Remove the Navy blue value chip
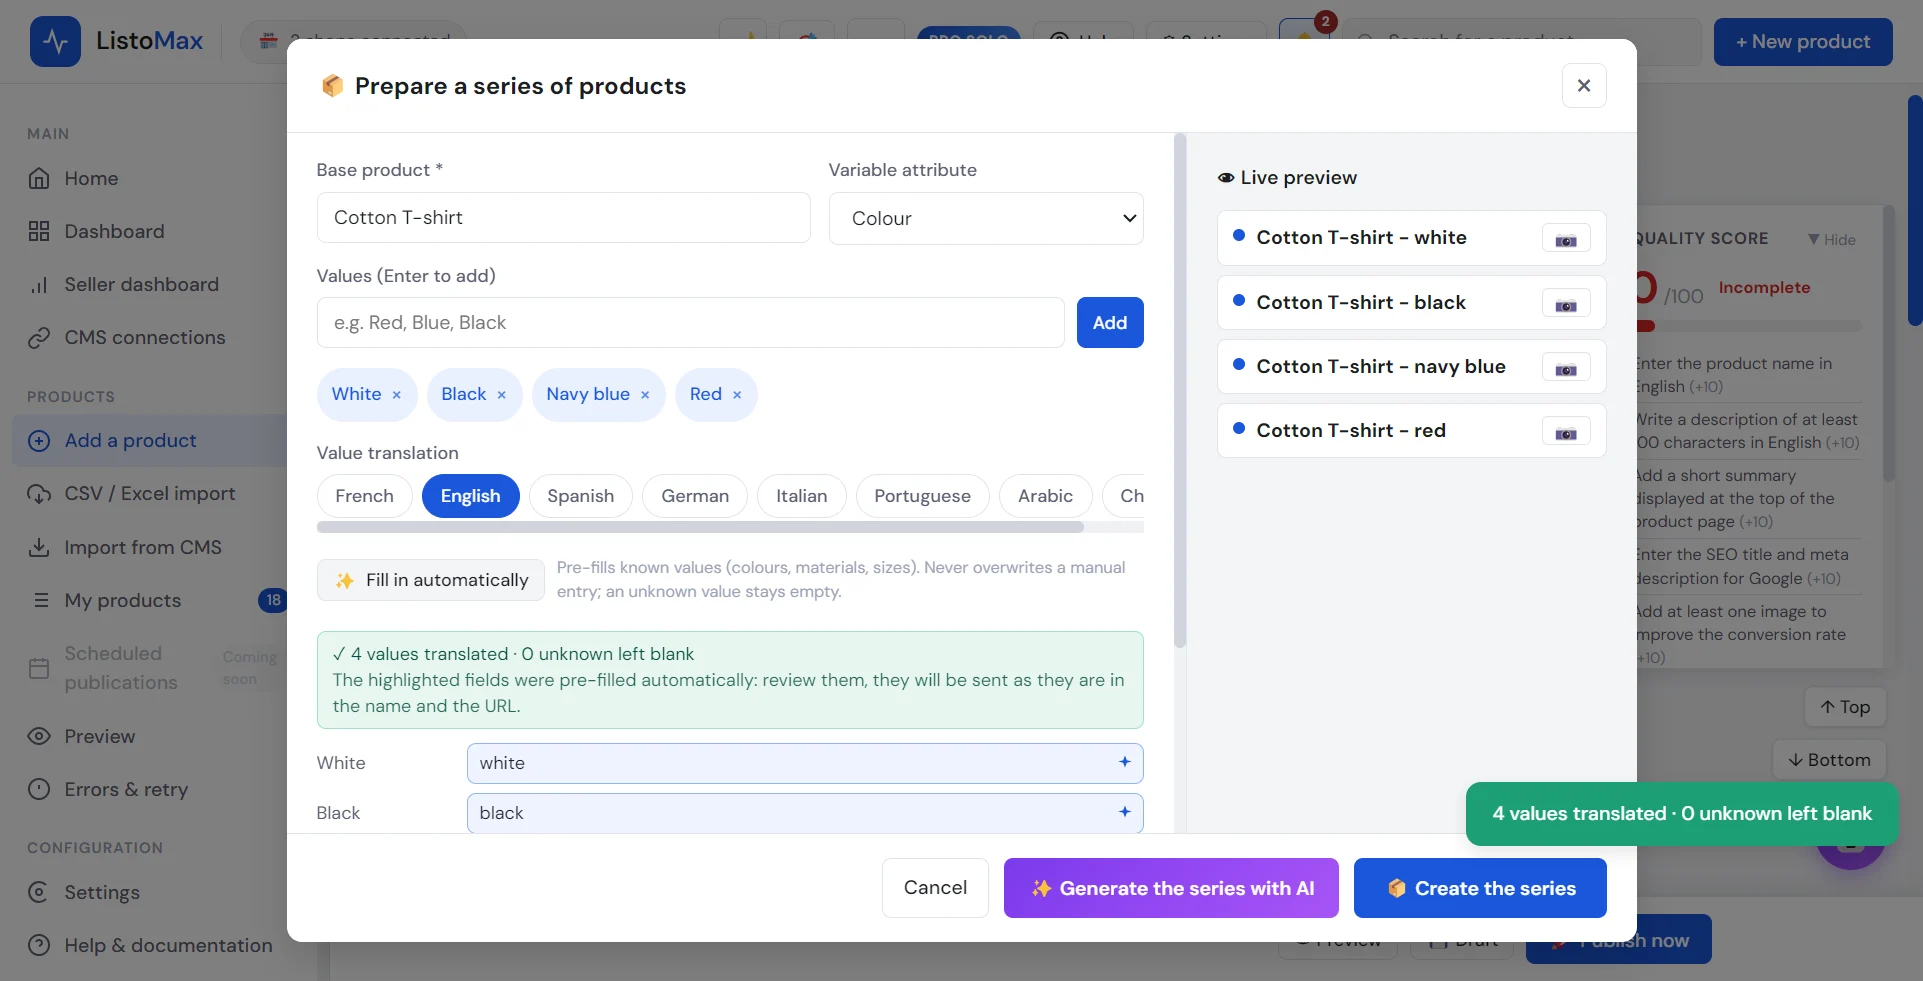Viewport: 1923px width, 981px height. 645,395
